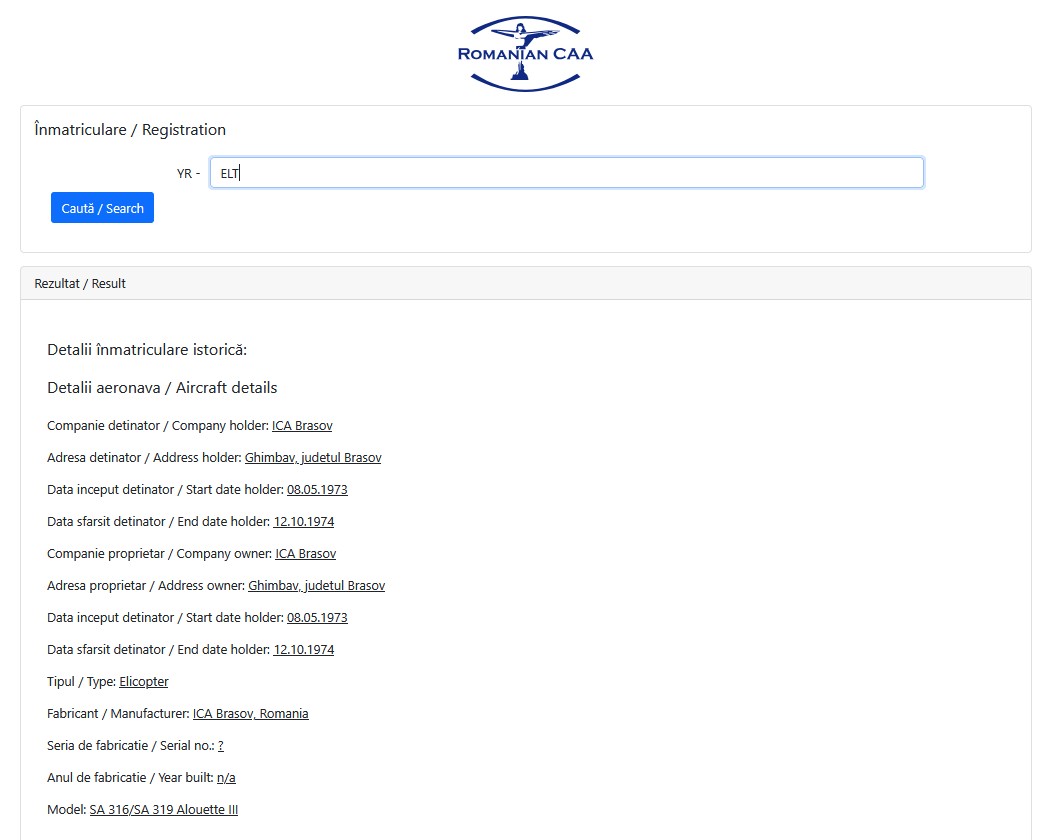Click start date 08.05.1973 below Address holder
This screenshot has height=840, width=1052.
(x=317, y=490)
